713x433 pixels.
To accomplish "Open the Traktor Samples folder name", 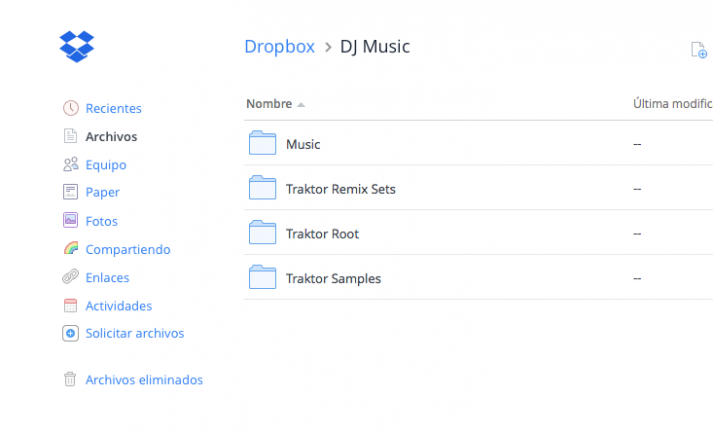I will (x=333, y=279).
